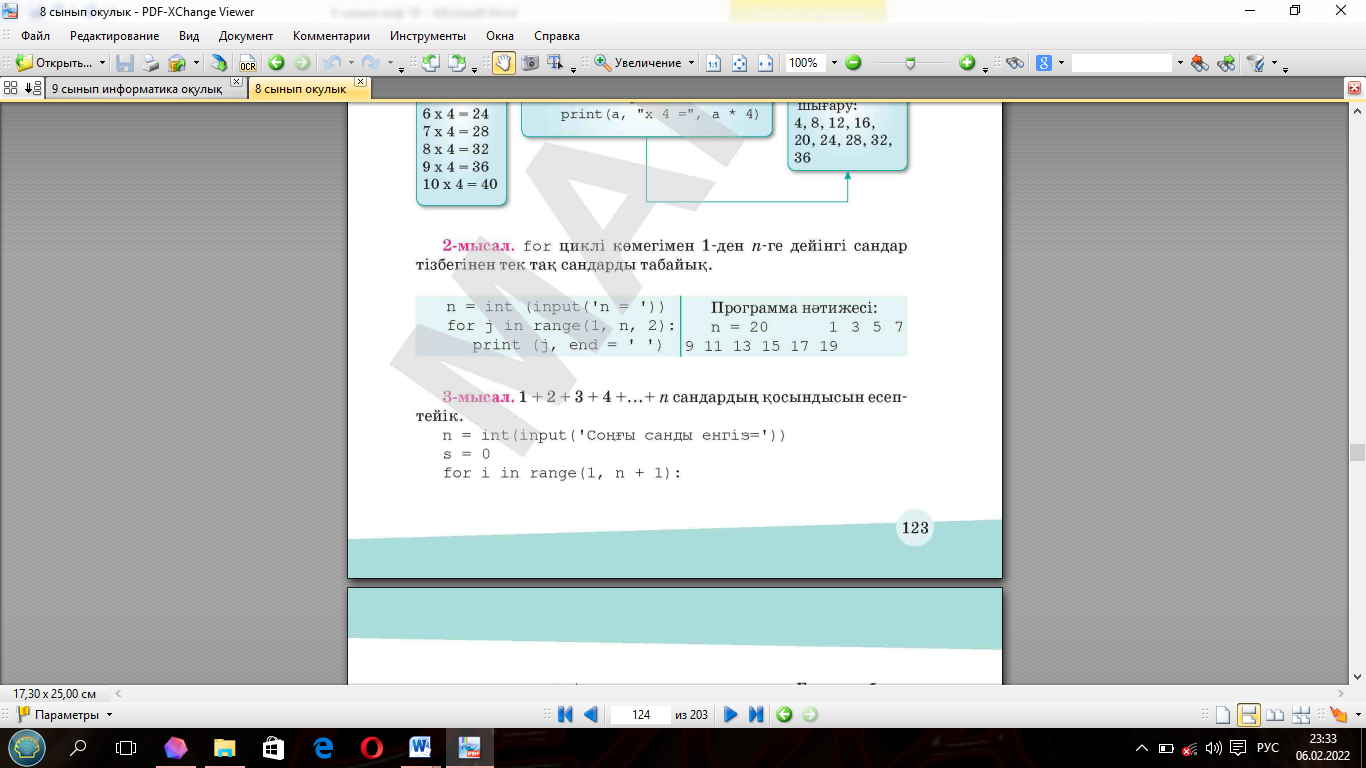
Task: Rotate page counterclockwise
Action: click(x=430, y=63)
